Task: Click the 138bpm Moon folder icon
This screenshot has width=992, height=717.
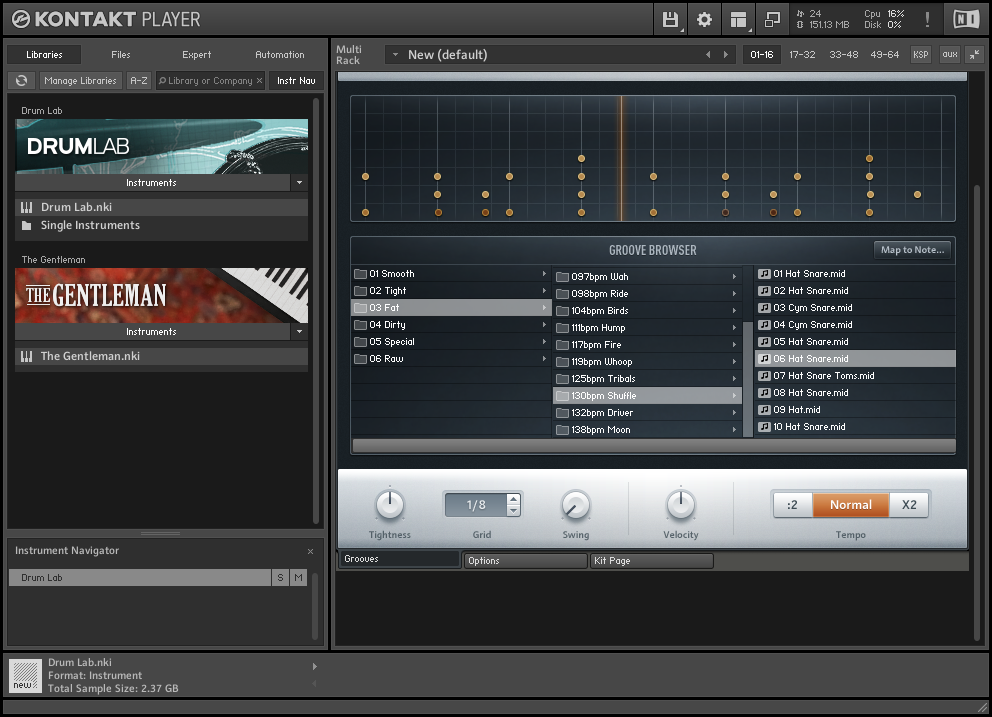Action: tap(562, 430)
